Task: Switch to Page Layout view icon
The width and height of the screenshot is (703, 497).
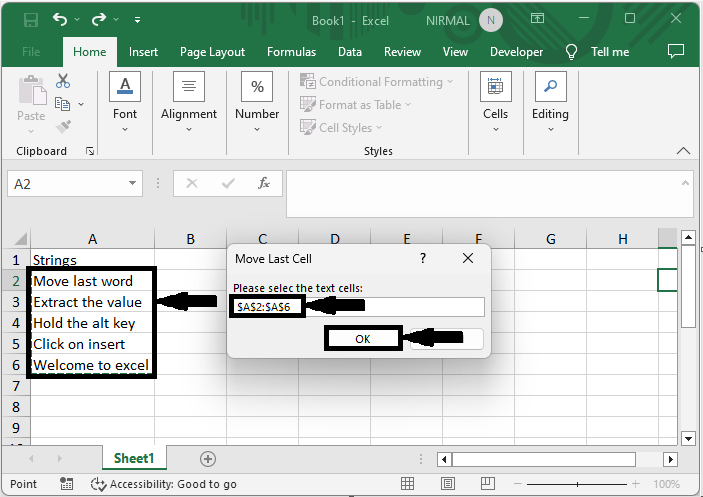Action: (x=447, y=484)
